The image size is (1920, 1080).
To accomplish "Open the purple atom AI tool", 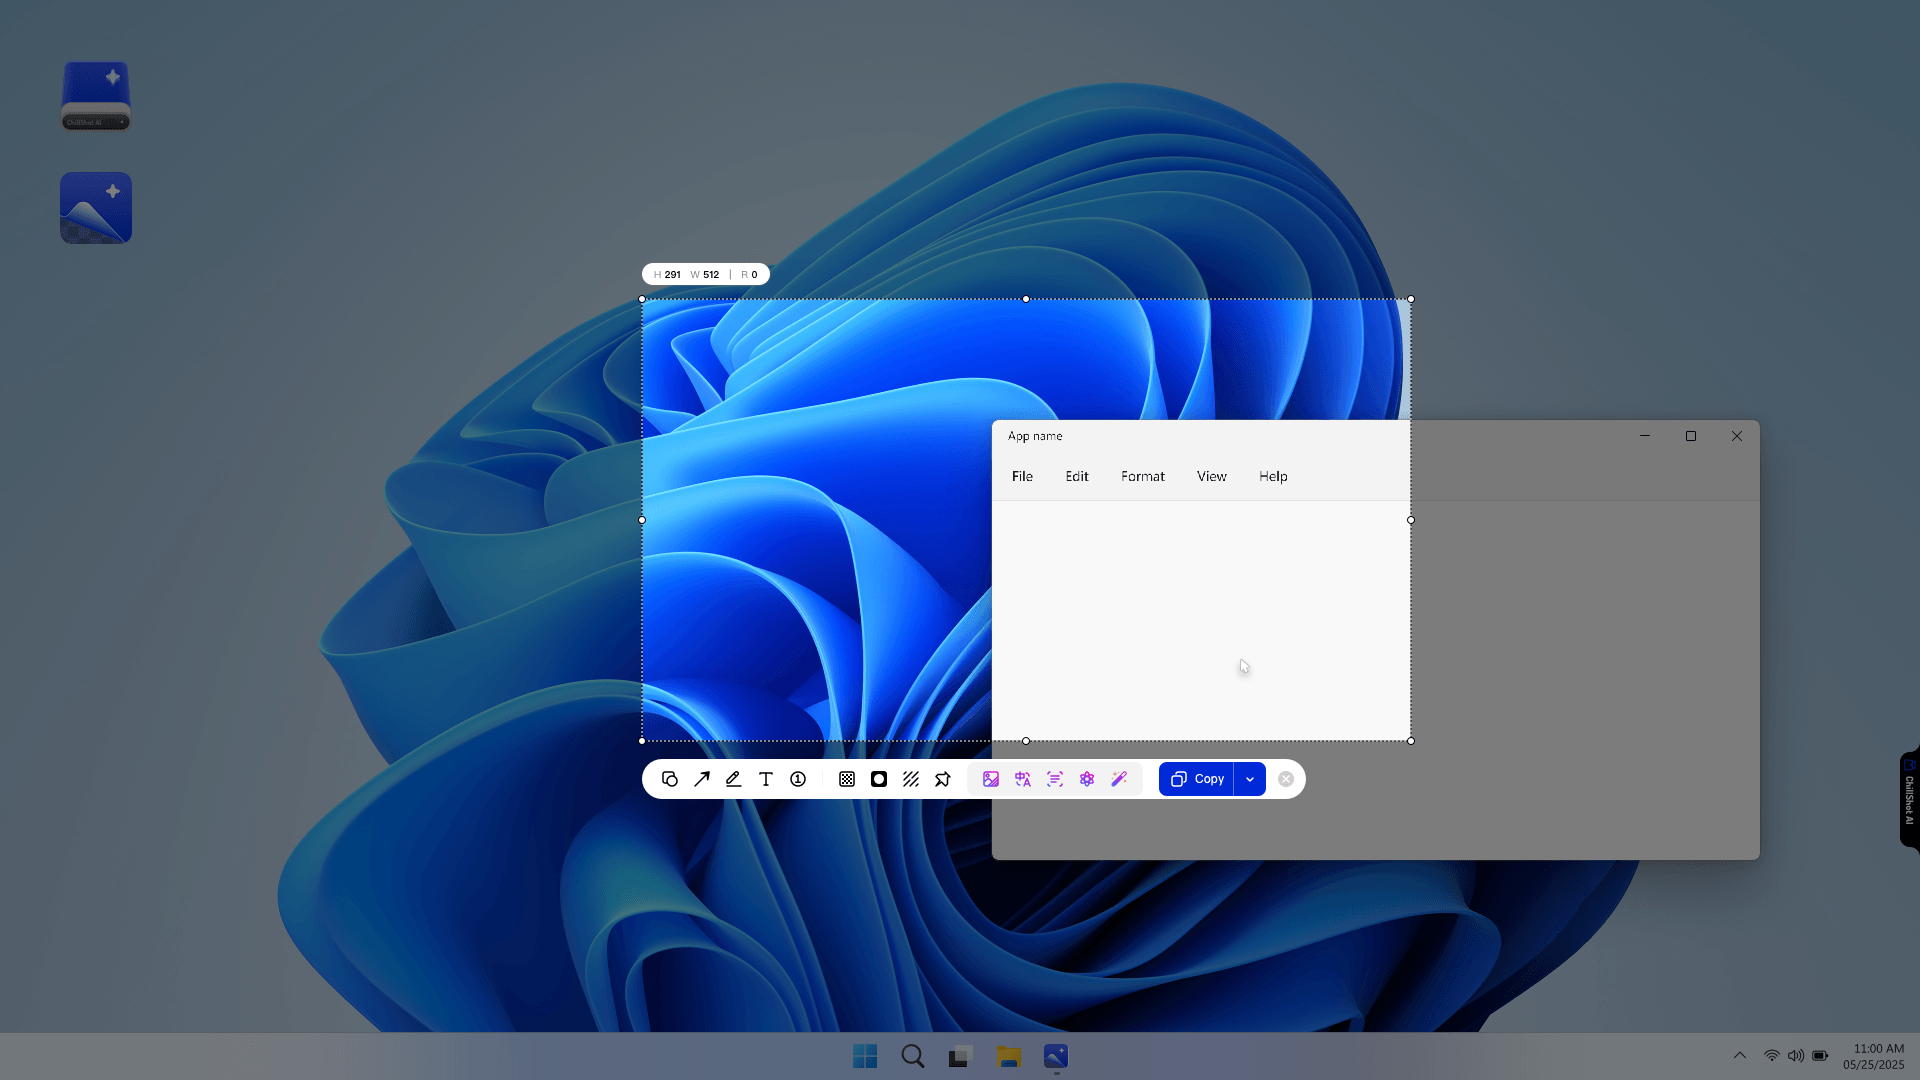I will tap(1087, 779).
